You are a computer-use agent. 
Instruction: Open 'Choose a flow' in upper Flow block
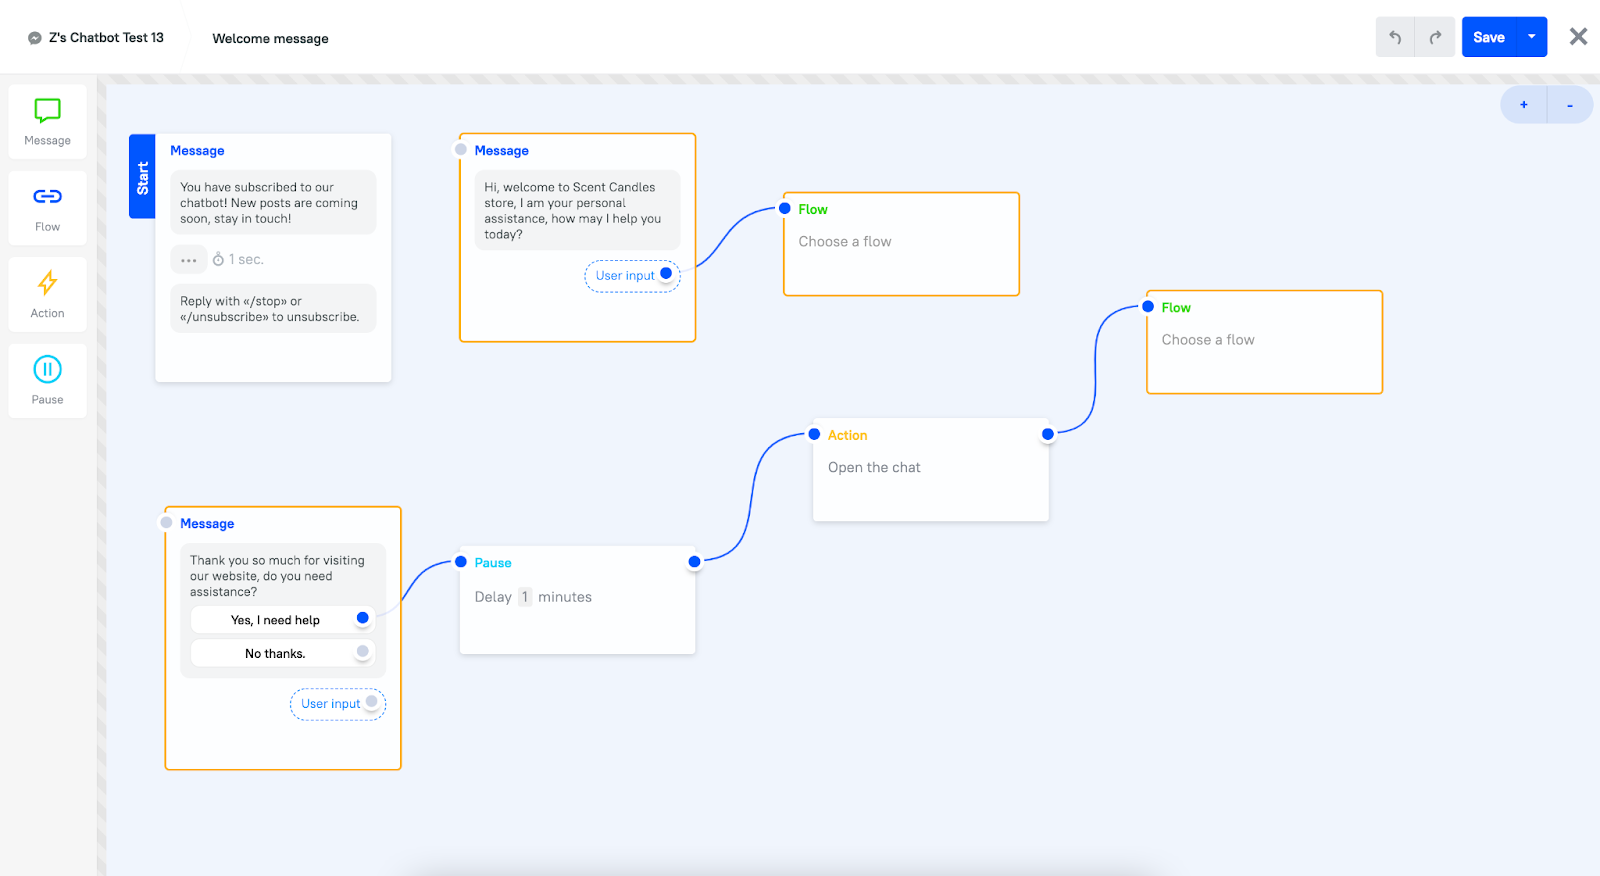click(x=844, y=242)
